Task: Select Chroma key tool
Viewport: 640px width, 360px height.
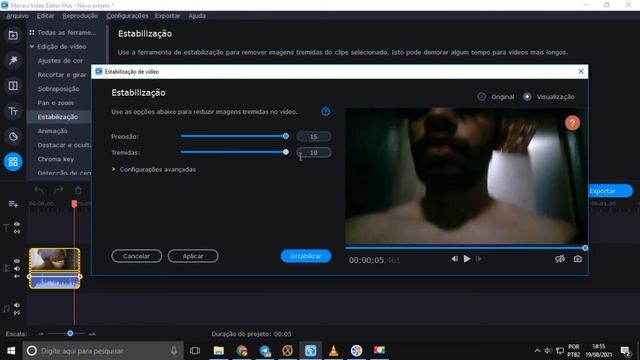Action: point(56,159)
